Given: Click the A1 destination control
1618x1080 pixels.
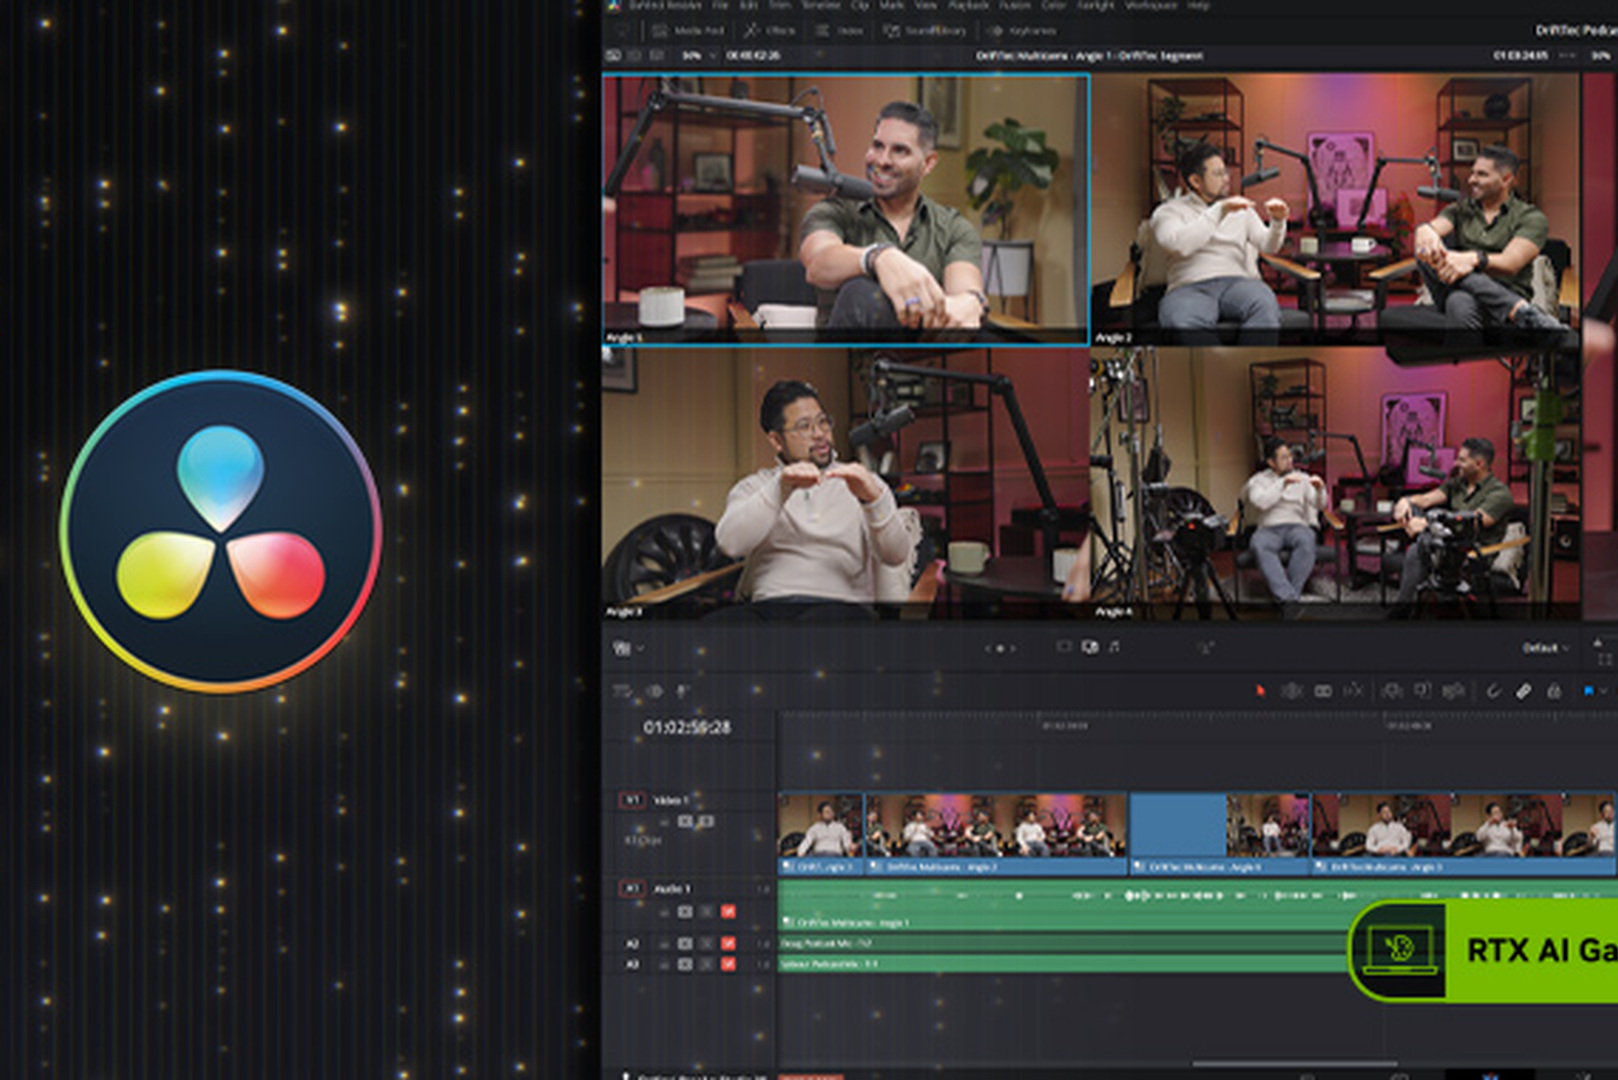Looking at the screenshot, I should click(632, 888).
